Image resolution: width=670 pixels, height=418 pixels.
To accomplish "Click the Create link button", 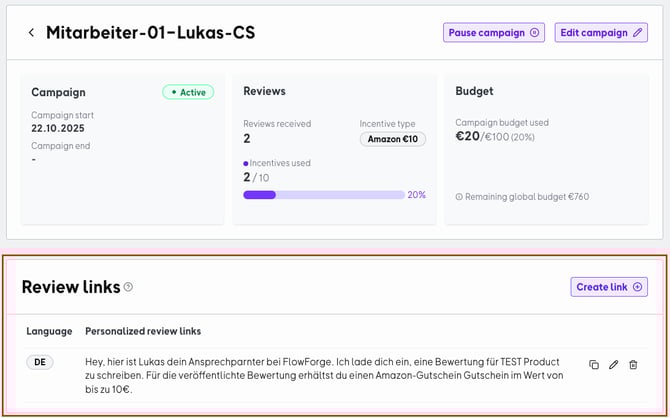I will pos(609,287).
